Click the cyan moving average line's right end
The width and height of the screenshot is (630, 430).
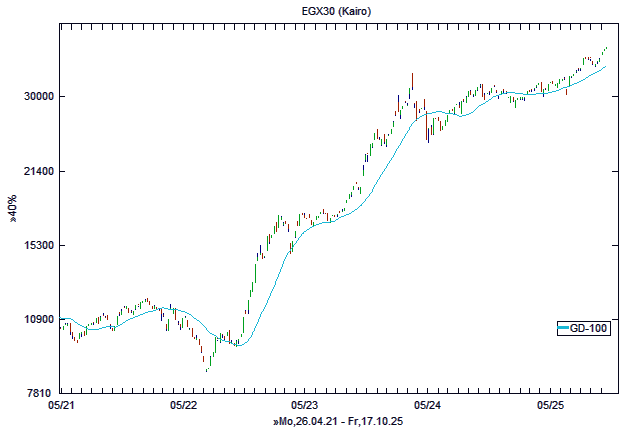pyautogui.click(x=606, y=67)
